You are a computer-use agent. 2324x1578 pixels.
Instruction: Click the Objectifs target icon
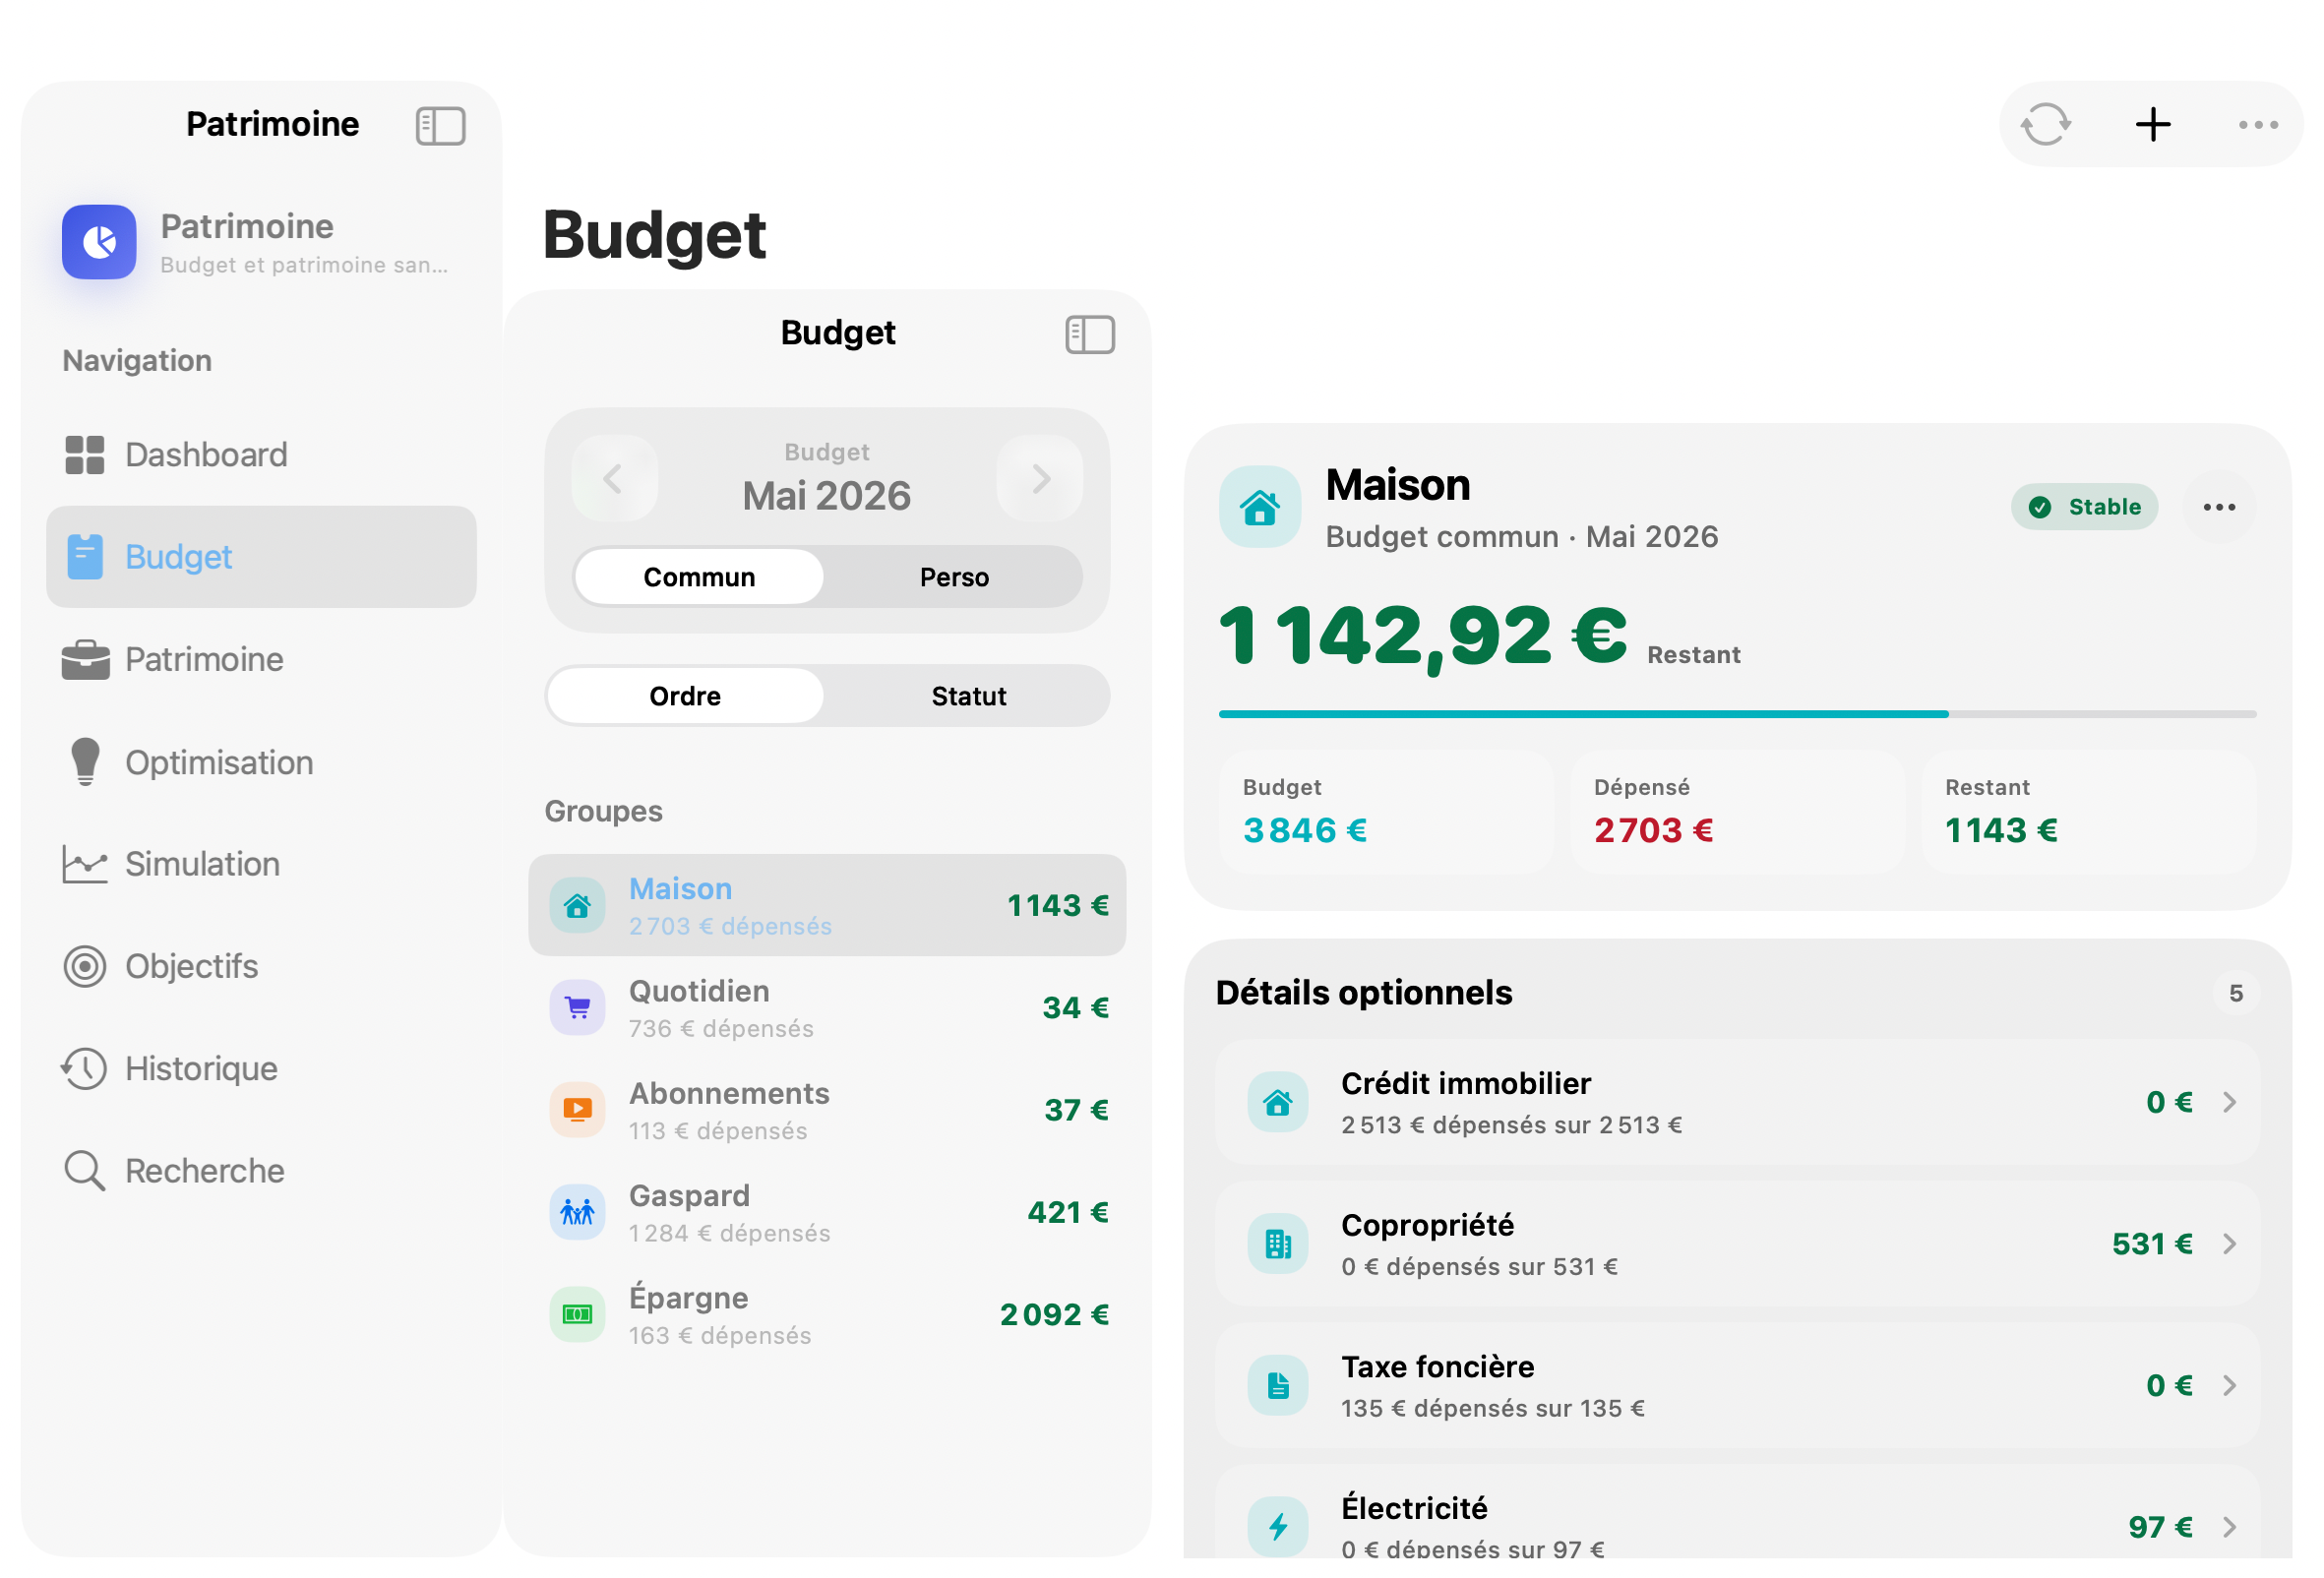(85, 967)
